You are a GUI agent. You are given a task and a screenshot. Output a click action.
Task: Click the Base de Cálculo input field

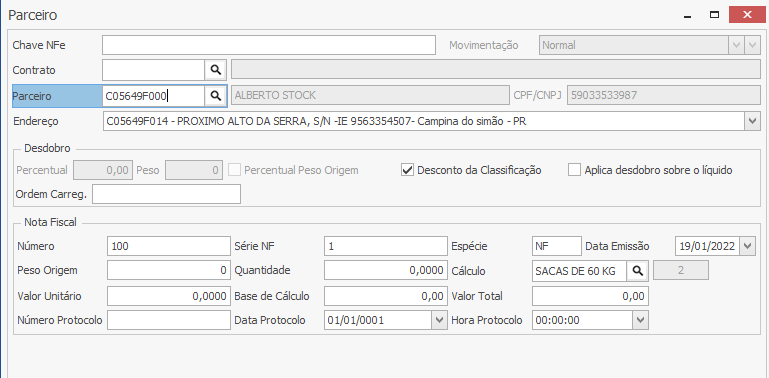385,296
